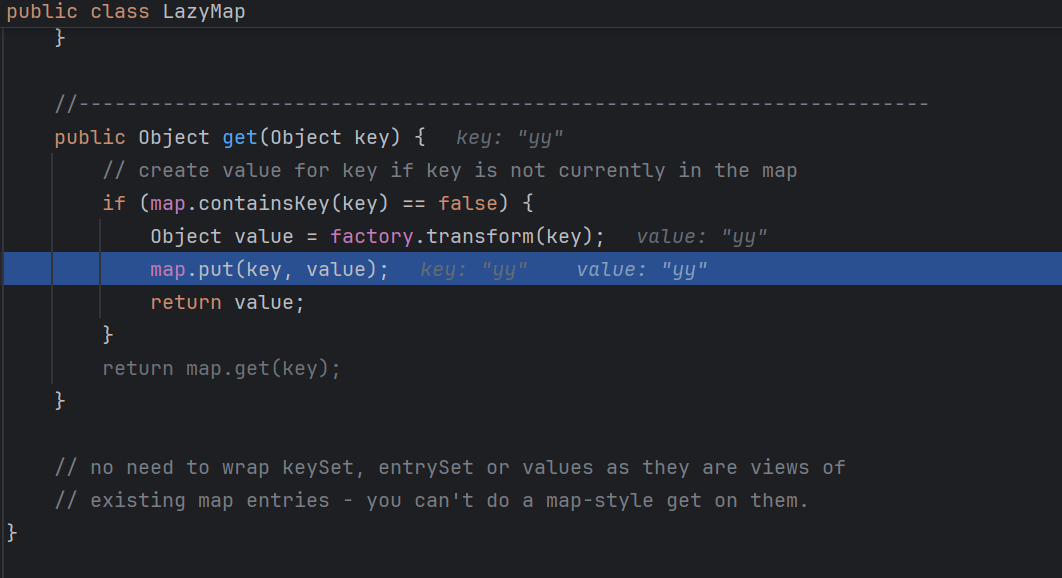Click the closing brace of the if block
1062x578 pixels.
click(x=107, y=334)
